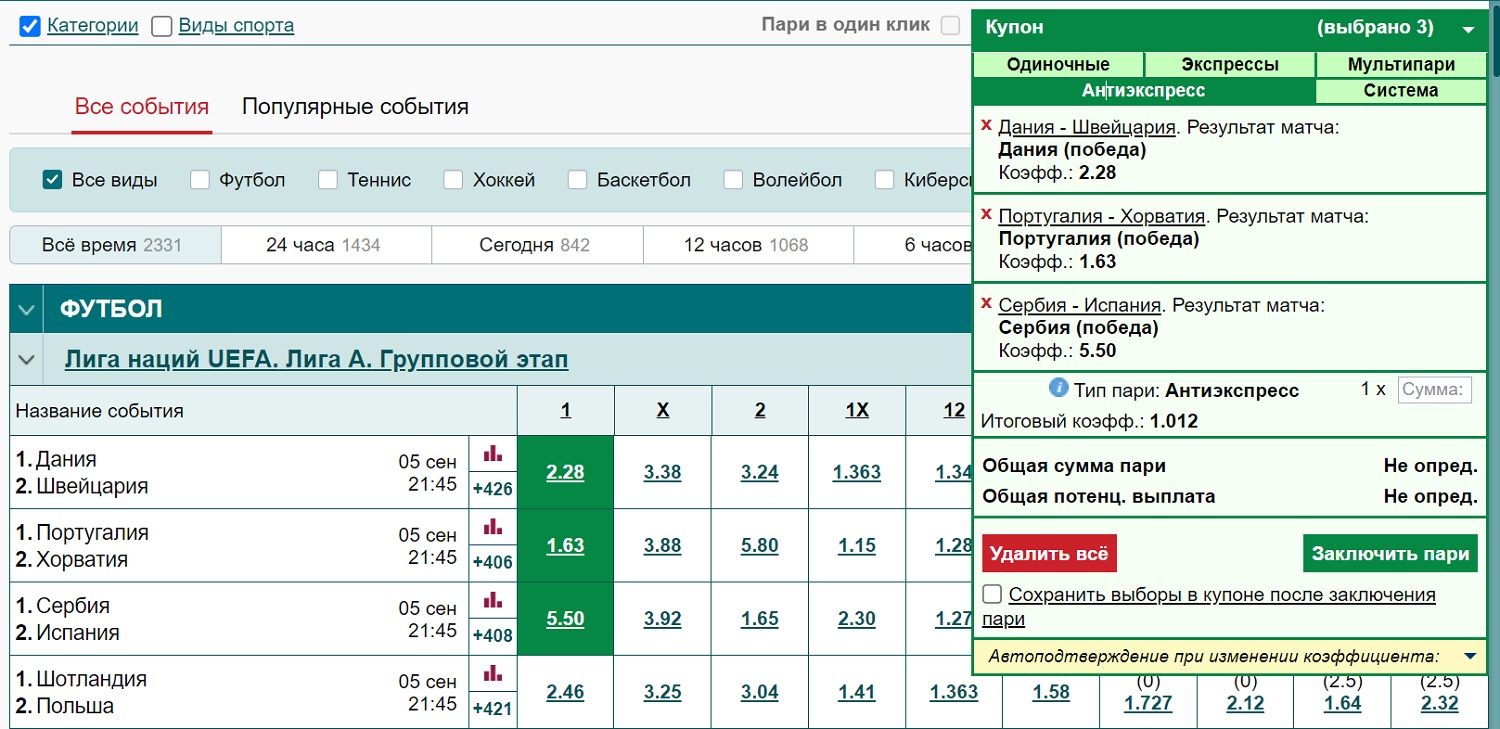Open statistics chart icon for Сербия - Испания
The image size is (1500, 729).
(492, 600)
